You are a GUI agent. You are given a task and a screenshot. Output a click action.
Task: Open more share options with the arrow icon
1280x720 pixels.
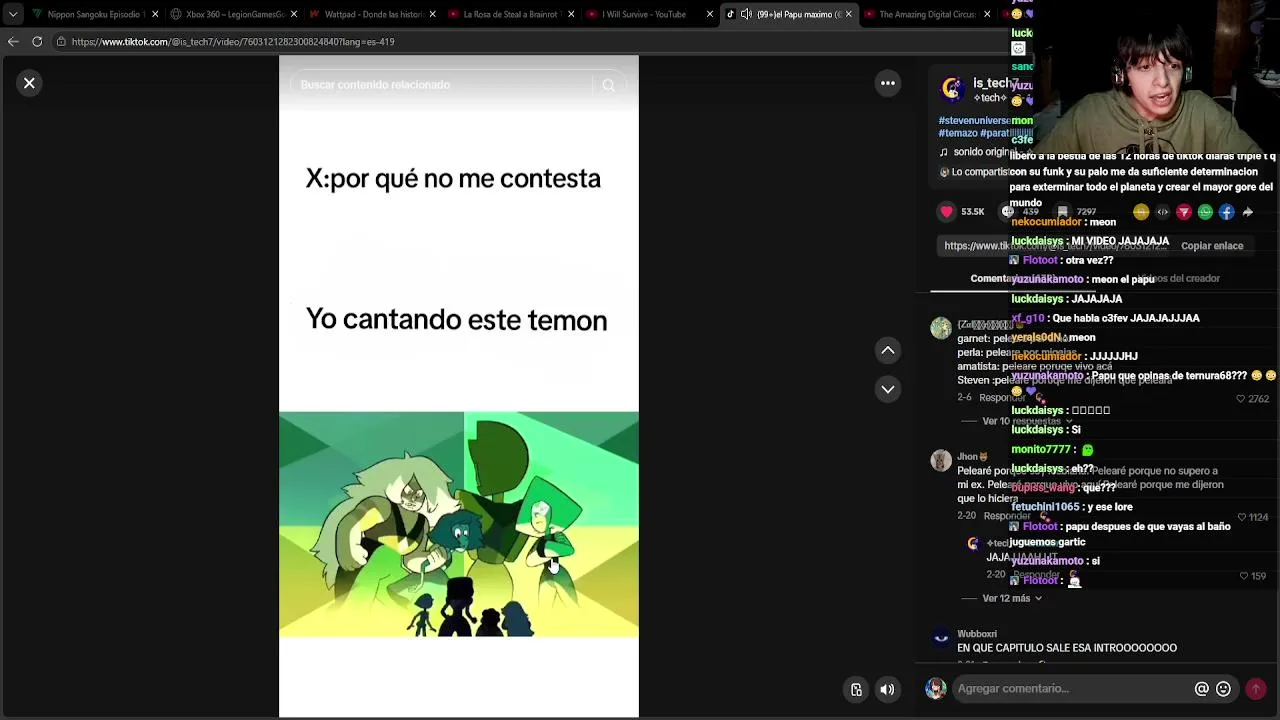coord(1248,212)
